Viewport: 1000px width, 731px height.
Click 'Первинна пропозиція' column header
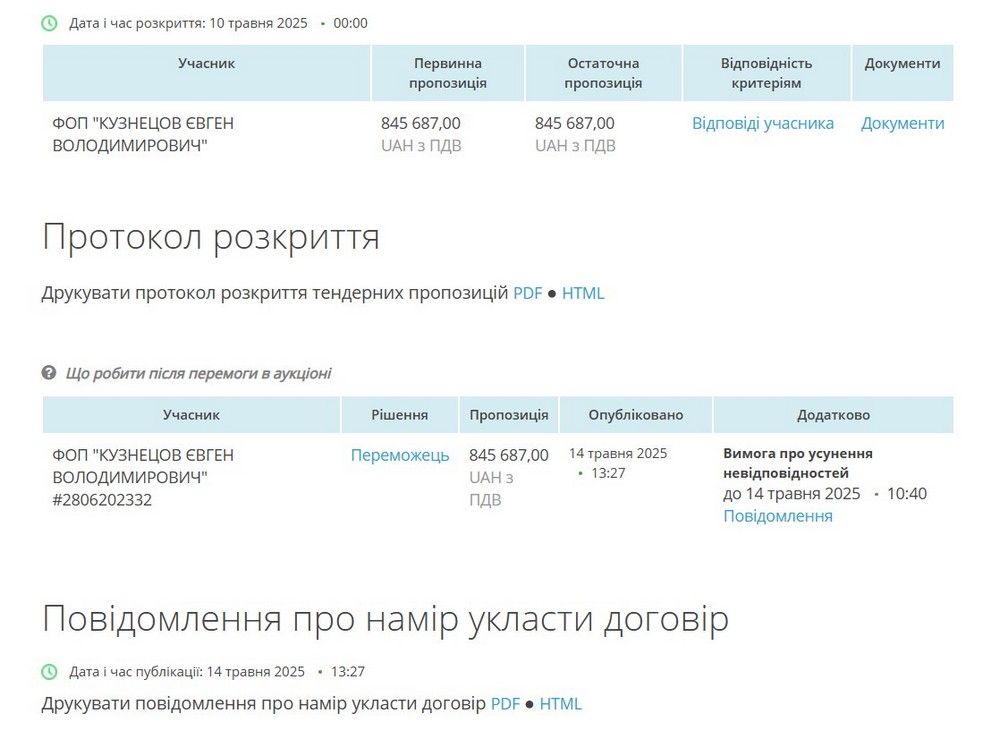(448, 73)
